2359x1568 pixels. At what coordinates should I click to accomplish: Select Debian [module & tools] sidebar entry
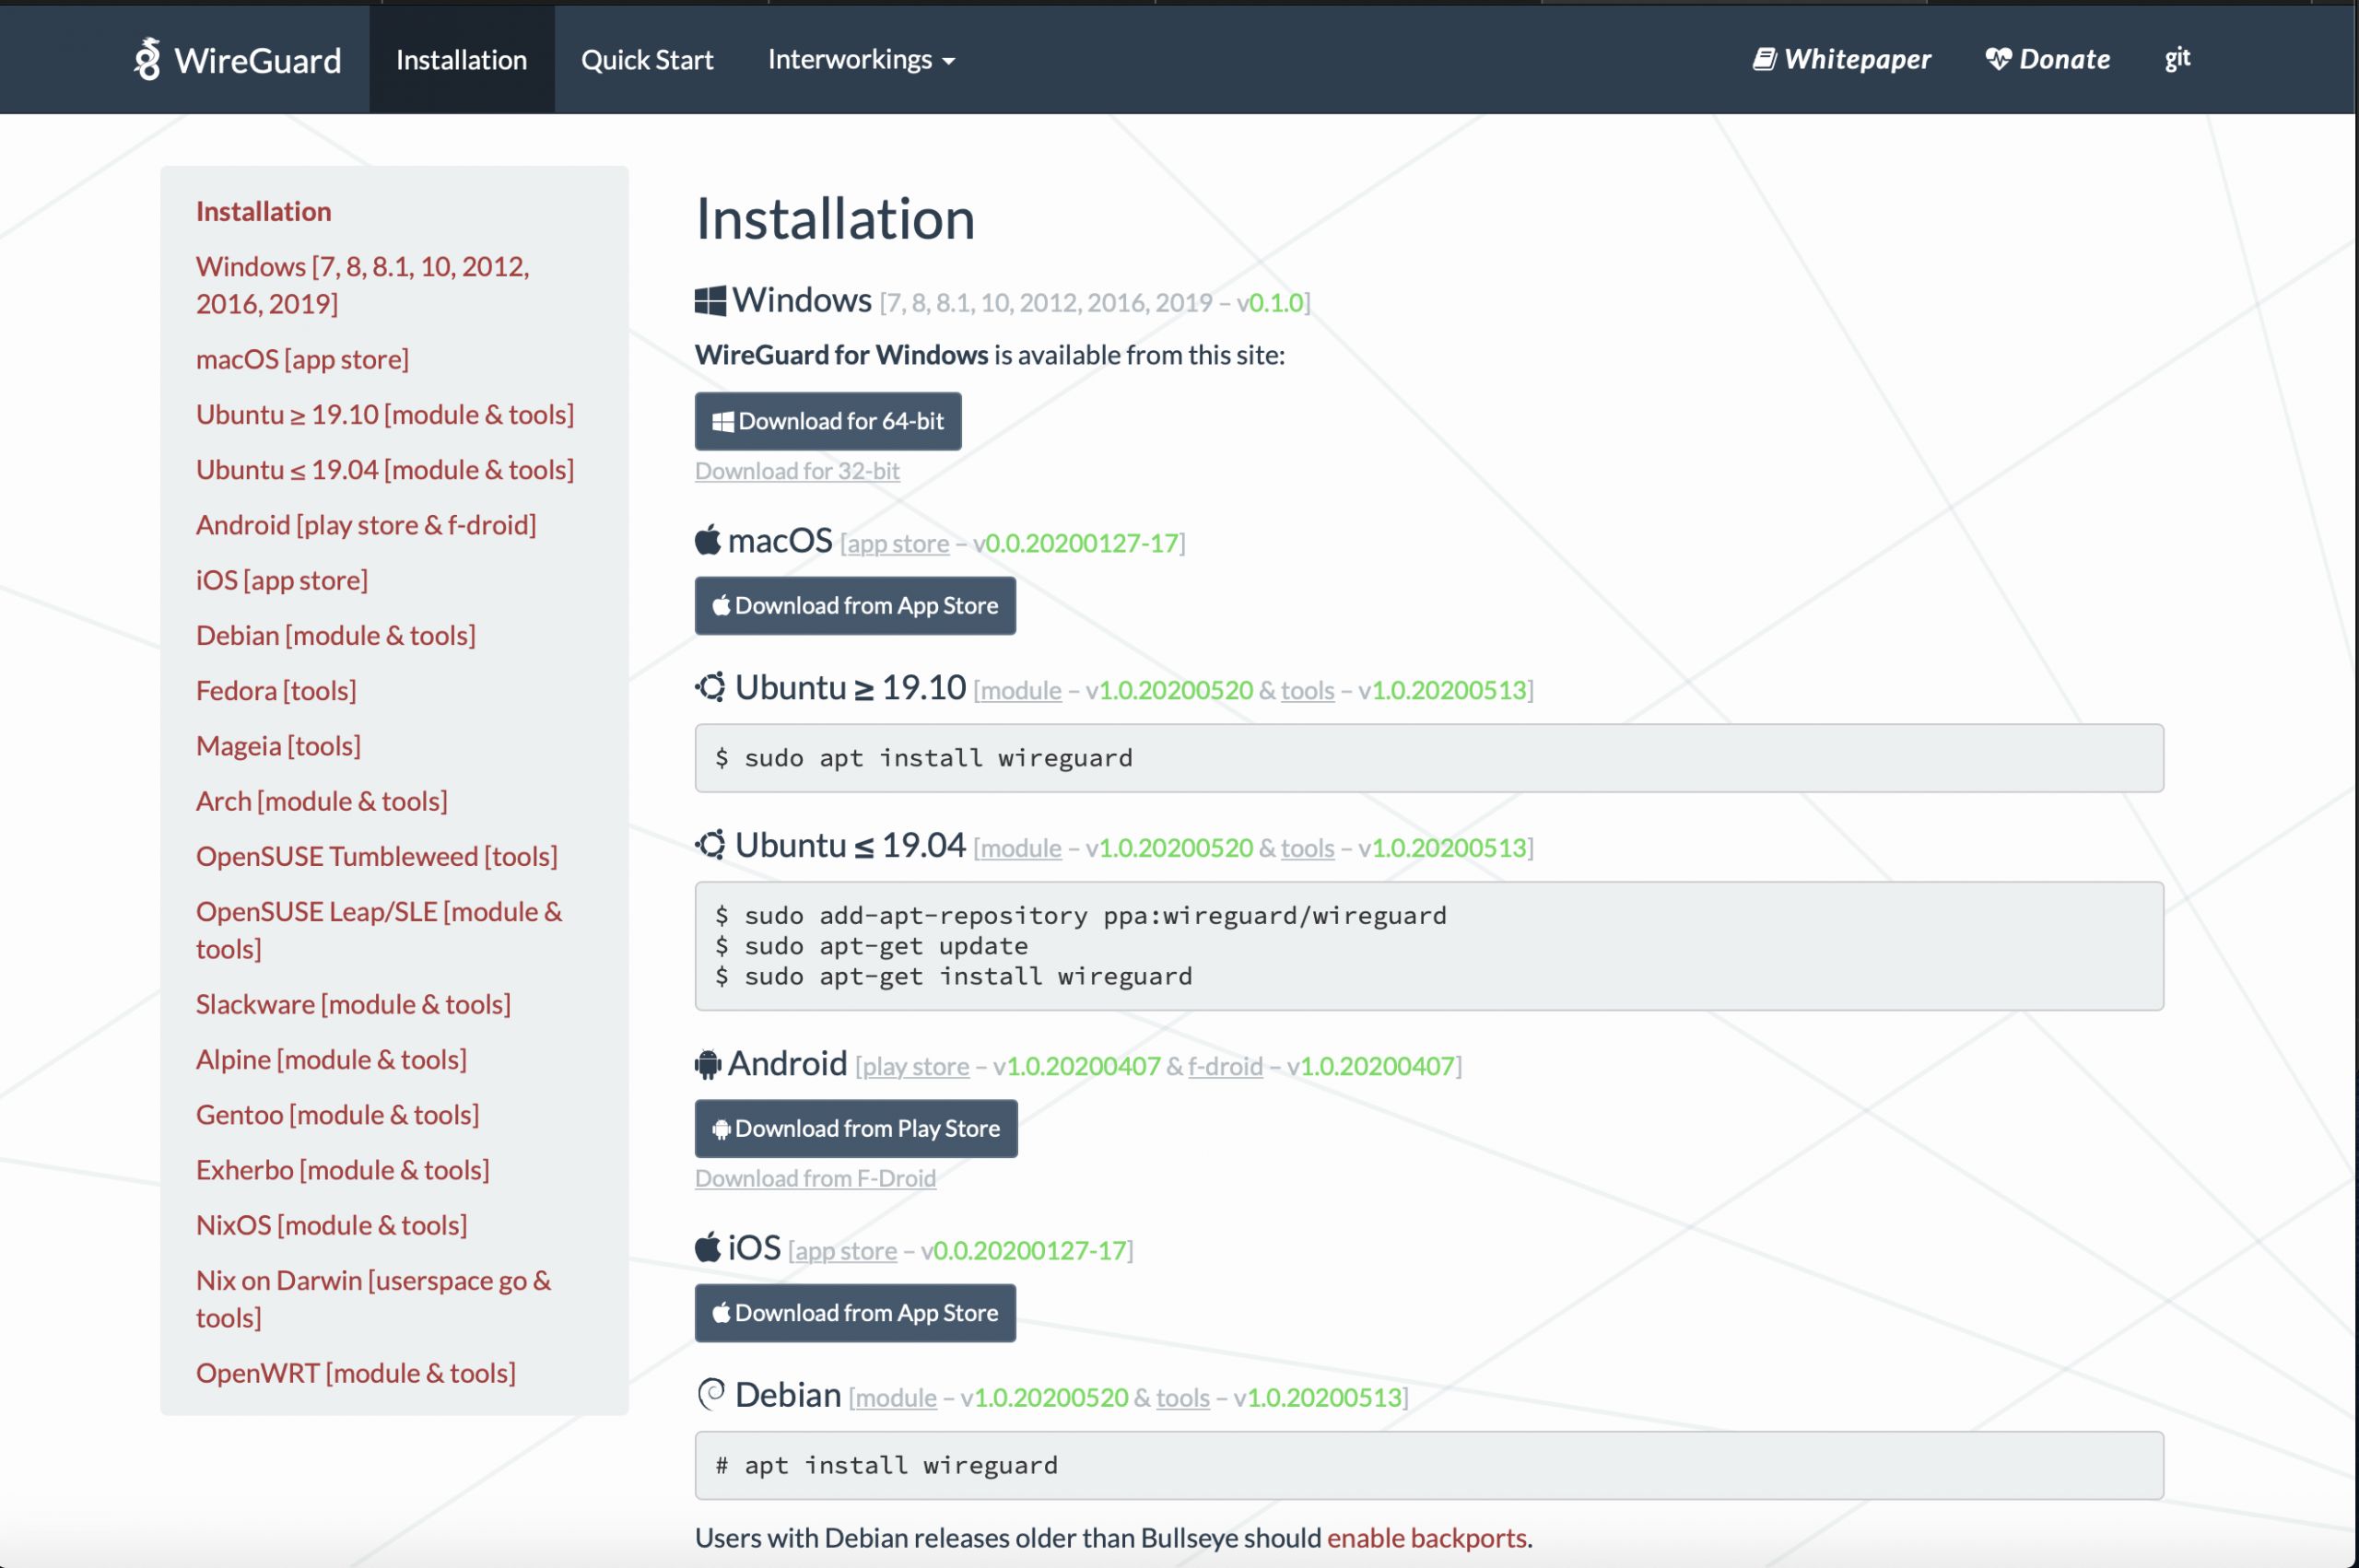(x=335, y=635)
